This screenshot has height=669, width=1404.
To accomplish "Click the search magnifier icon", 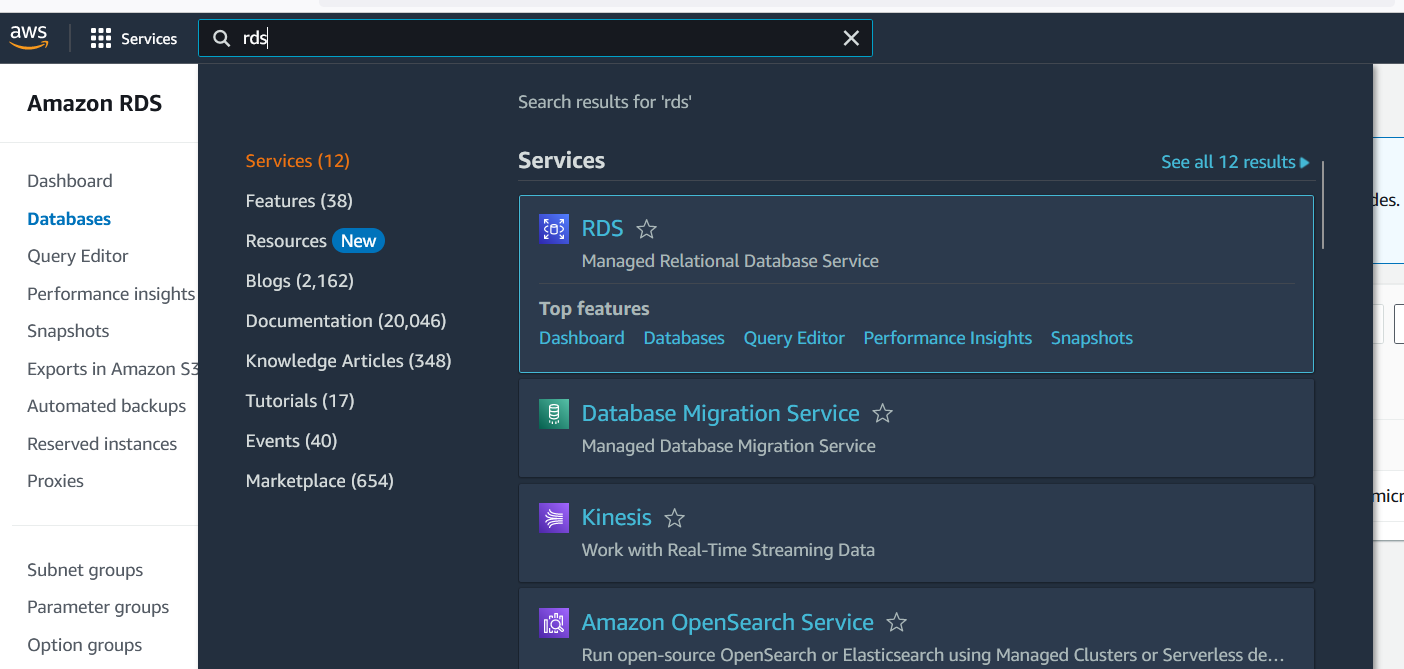I will [x=221, y=38].
